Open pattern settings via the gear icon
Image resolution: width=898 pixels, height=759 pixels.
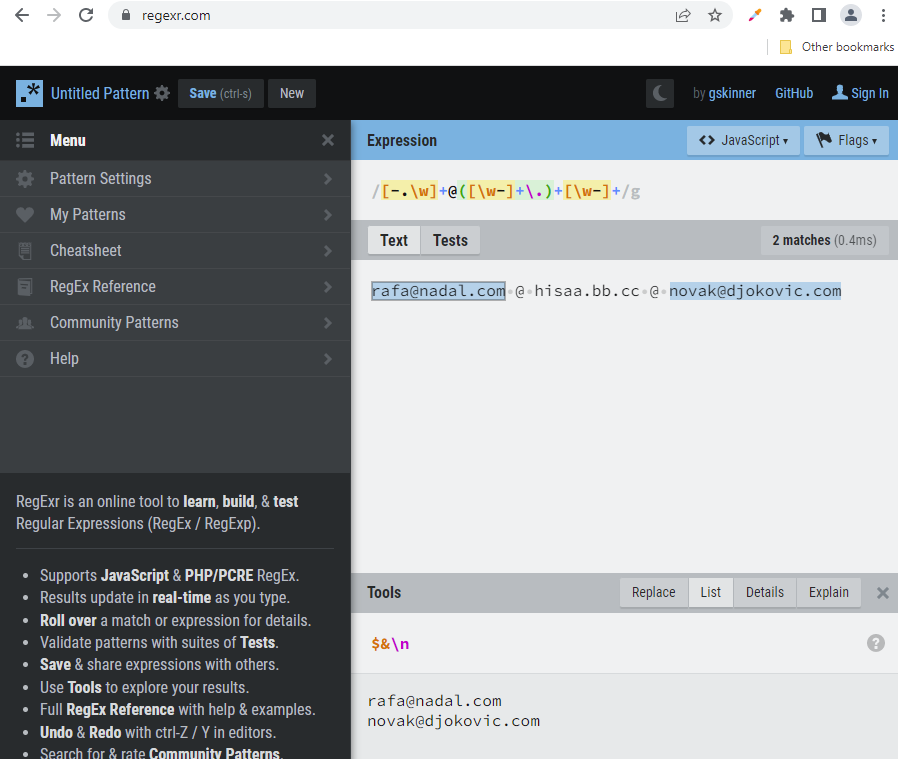[x=160, y=92]
